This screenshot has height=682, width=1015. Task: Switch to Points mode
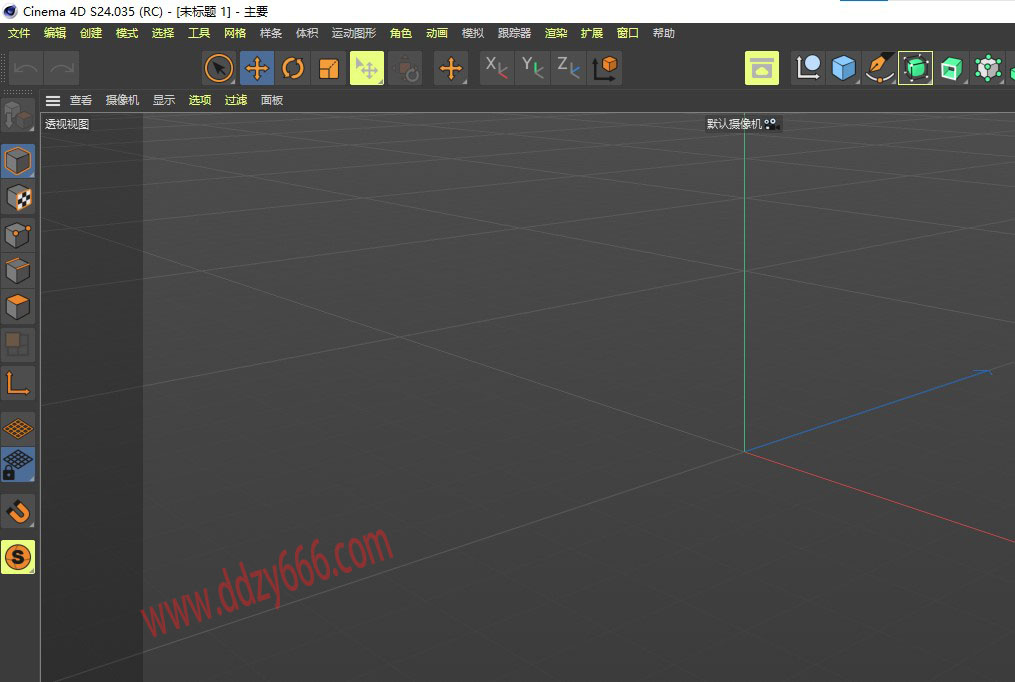coord(18,234)
